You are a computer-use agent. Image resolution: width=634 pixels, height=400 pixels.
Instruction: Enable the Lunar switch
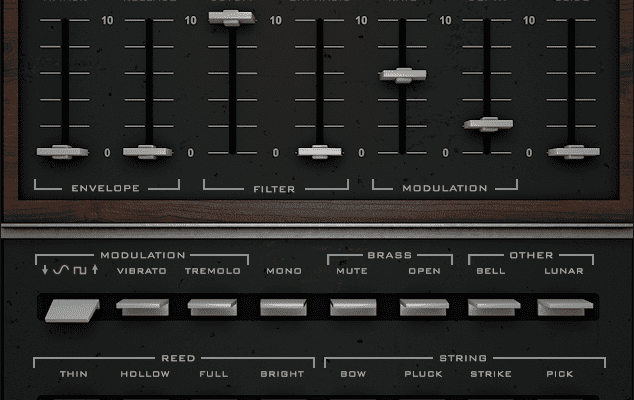pos(562,307)
